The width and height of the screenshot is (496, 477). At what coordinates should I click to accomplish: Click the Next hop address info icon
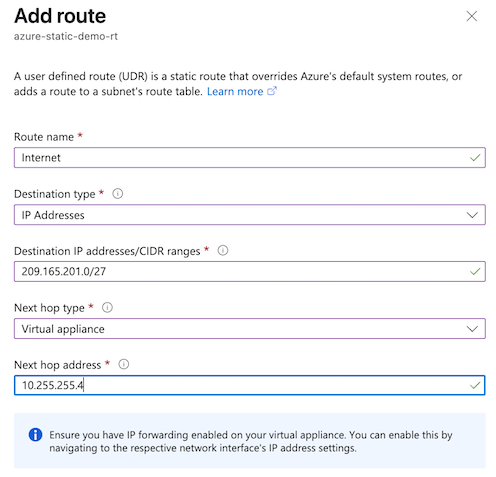pos(124,364)
